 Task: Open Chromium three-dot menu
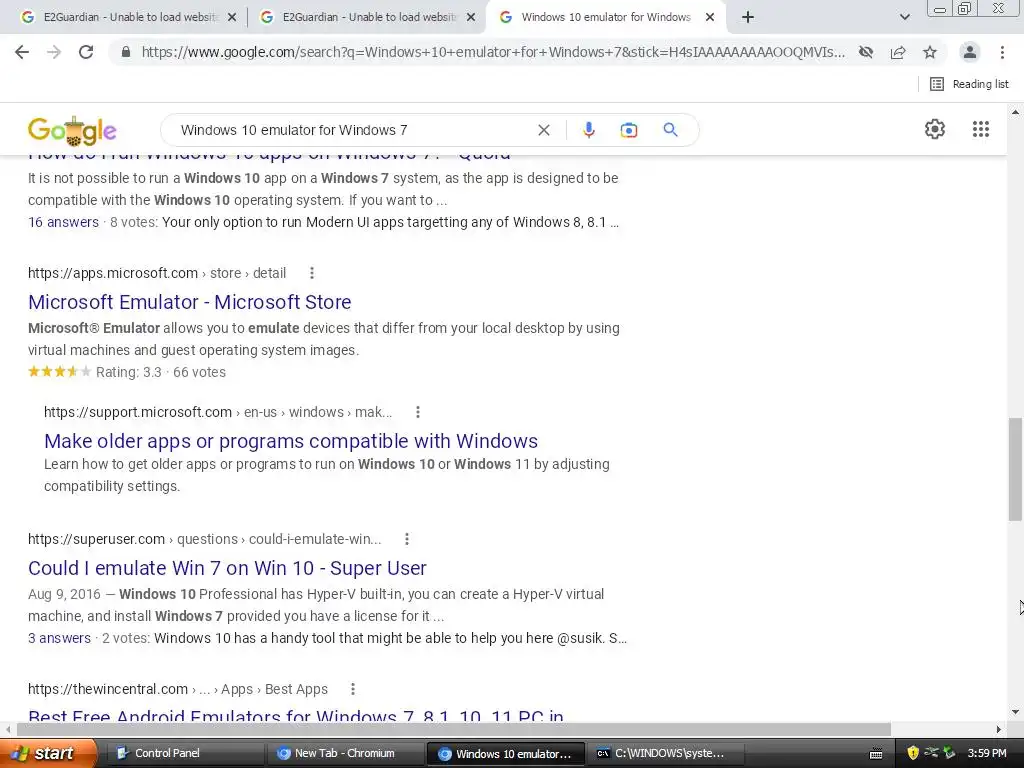point(1002,52)
